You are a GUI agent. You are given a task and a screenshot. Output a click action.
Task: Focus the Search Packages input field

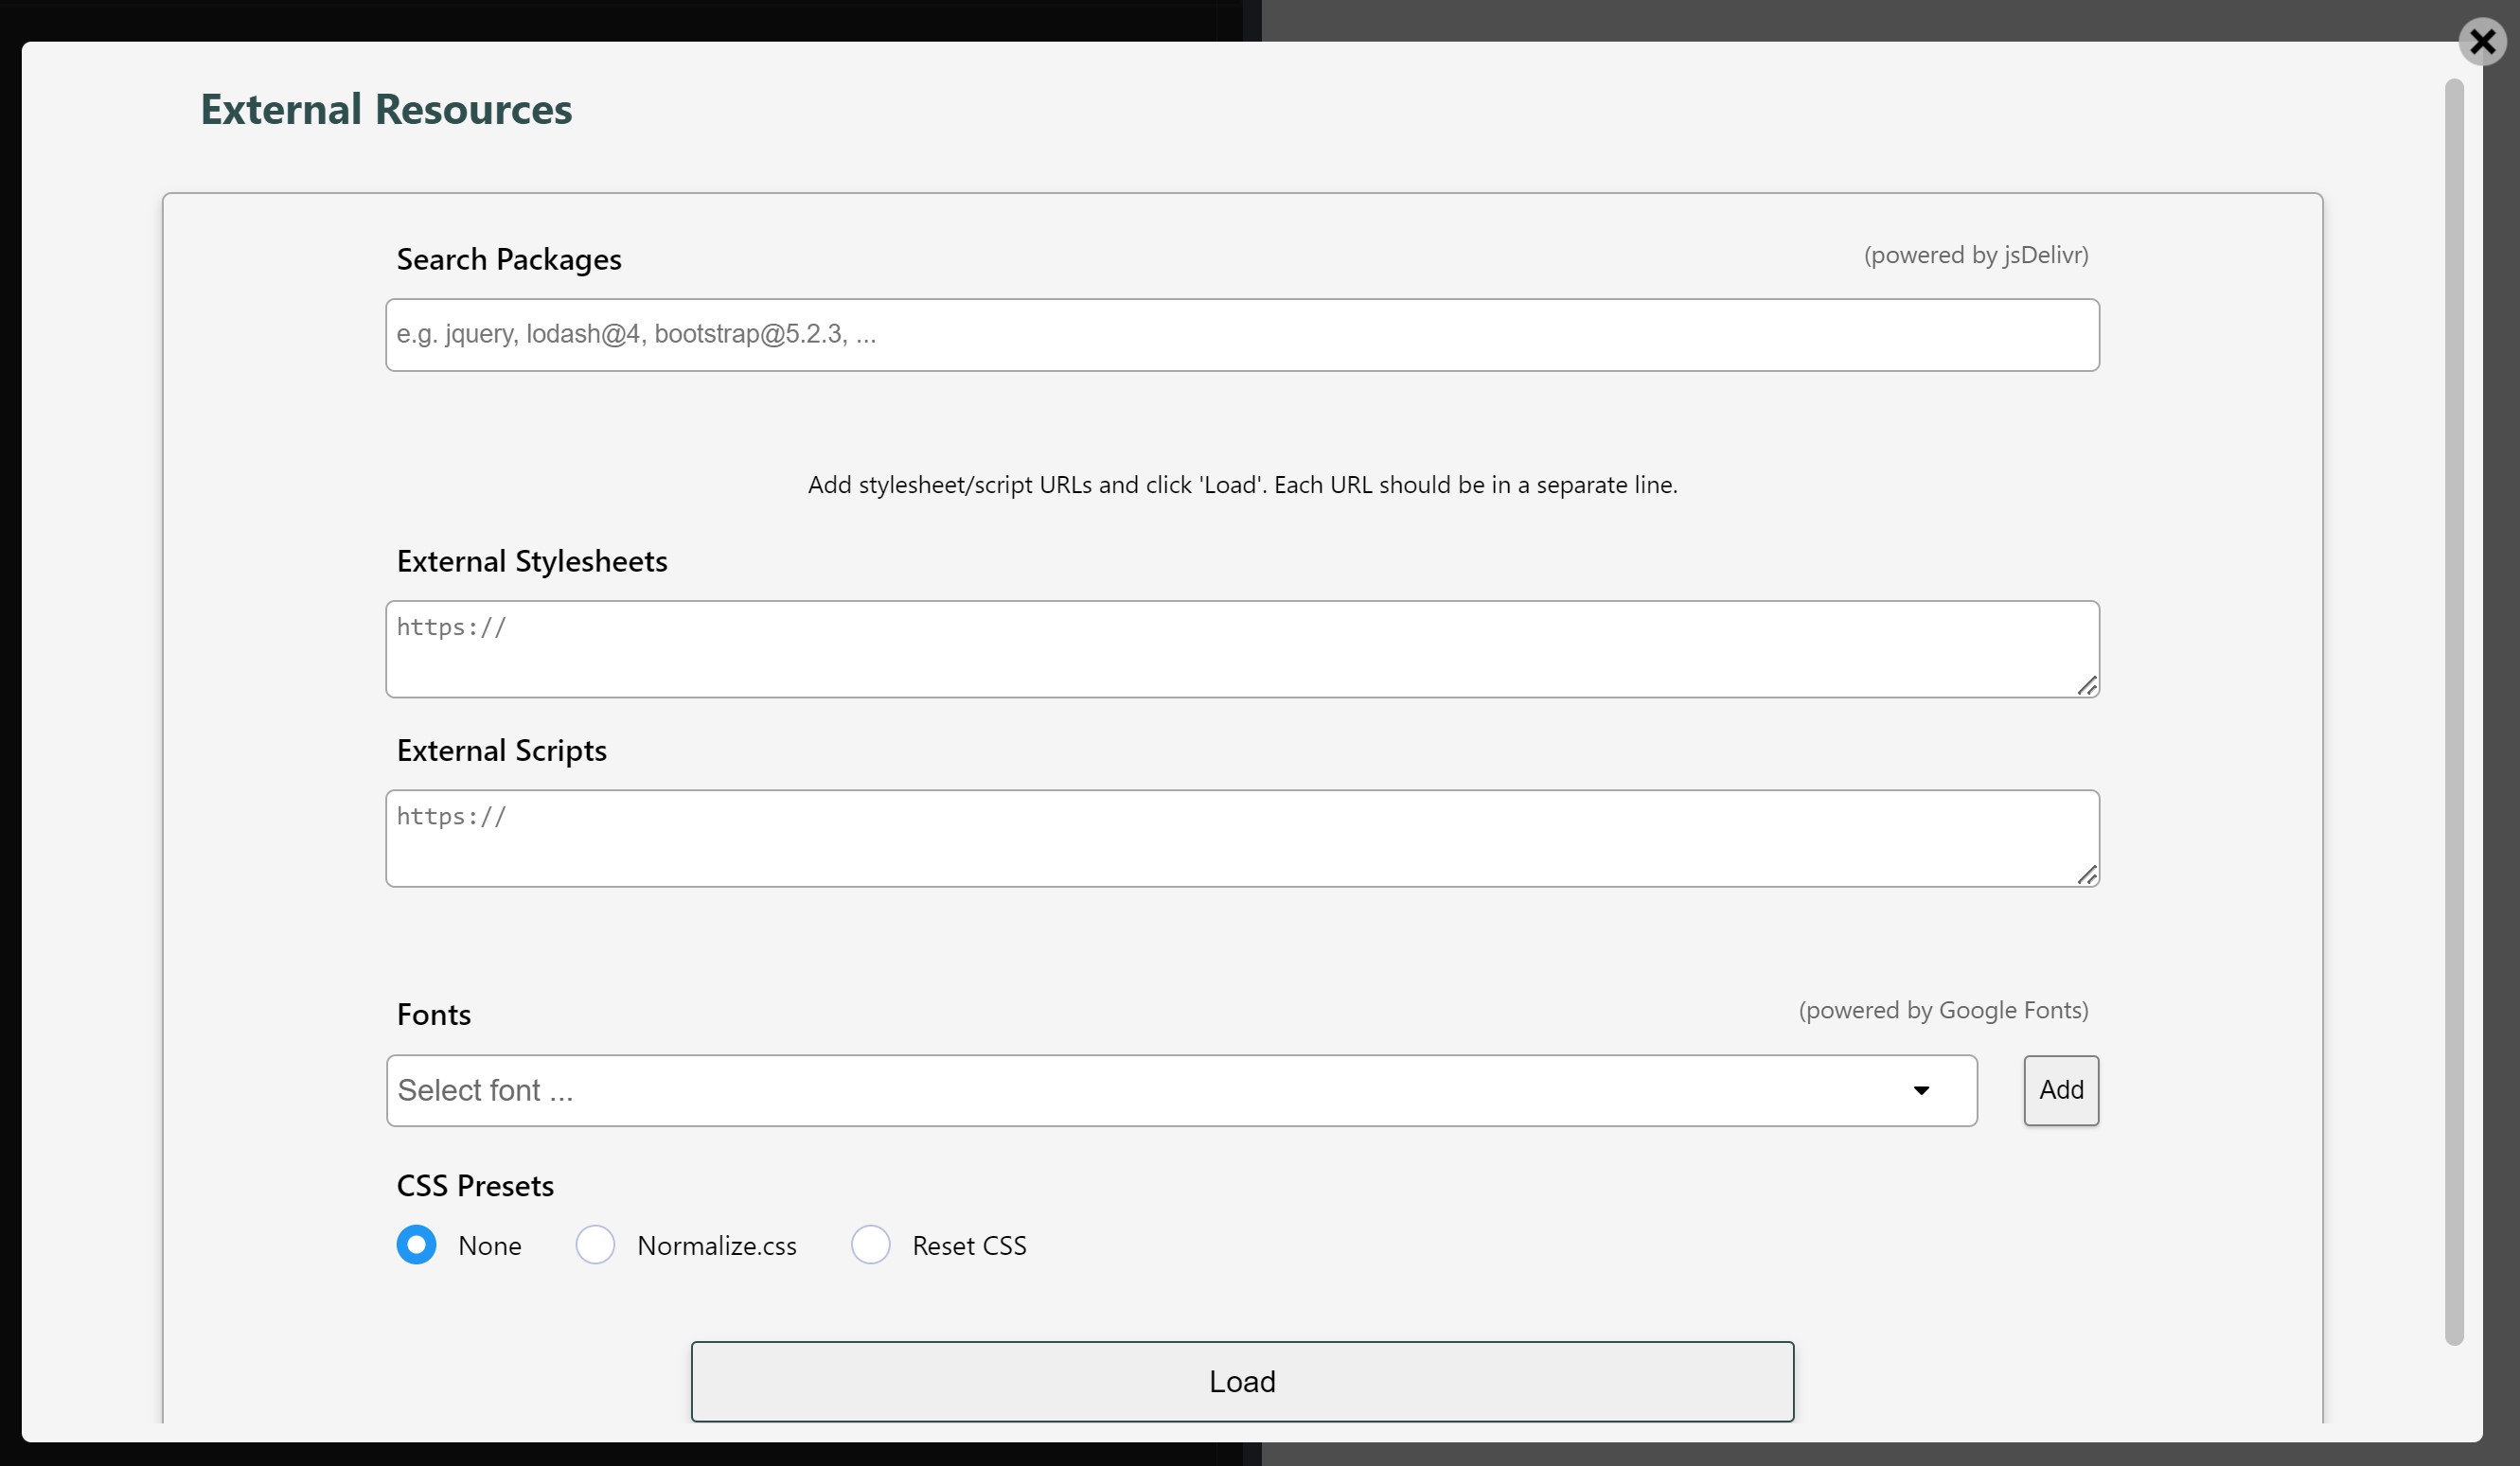pos(1242,334)
